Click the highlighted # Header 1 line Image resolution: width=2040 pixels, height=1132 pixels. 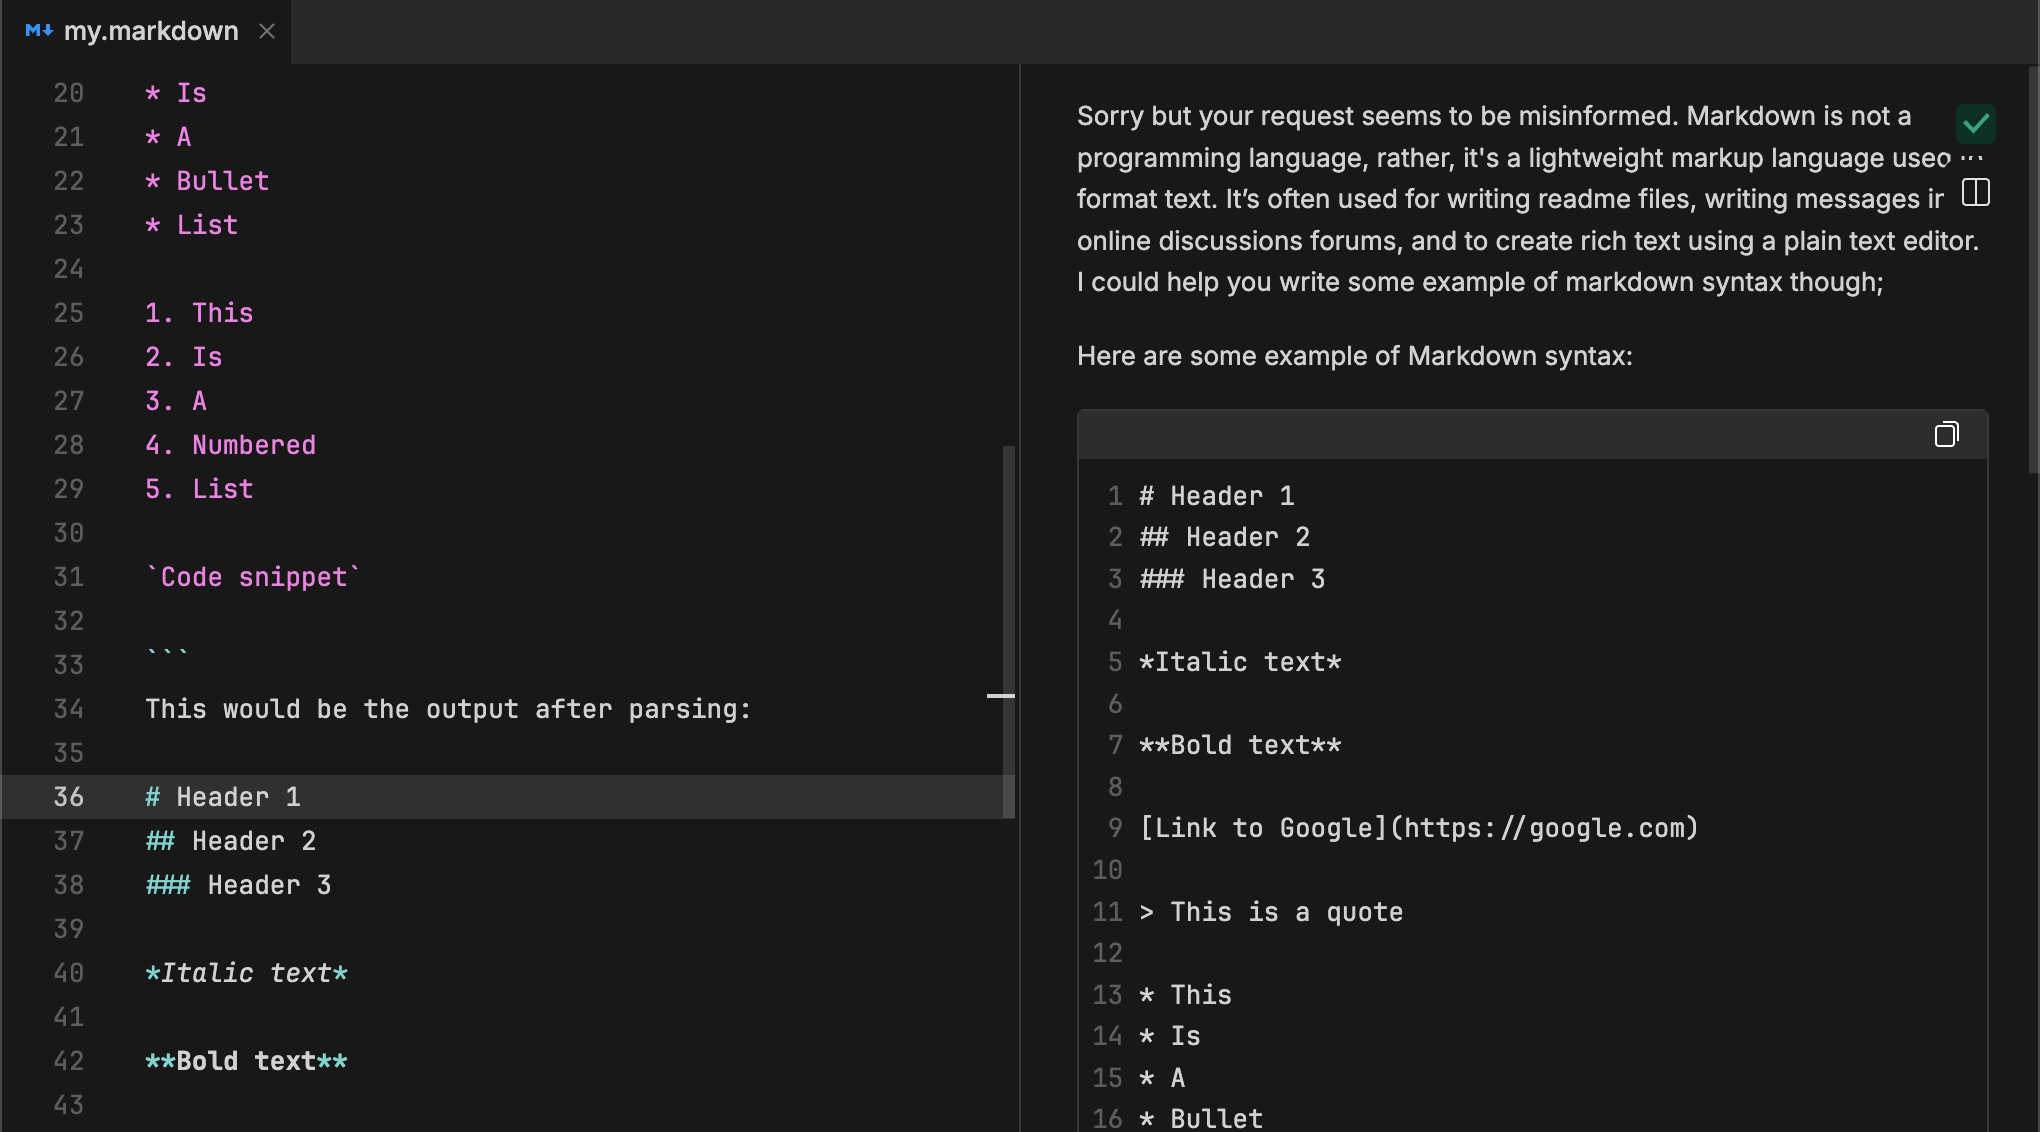(222, 796)
